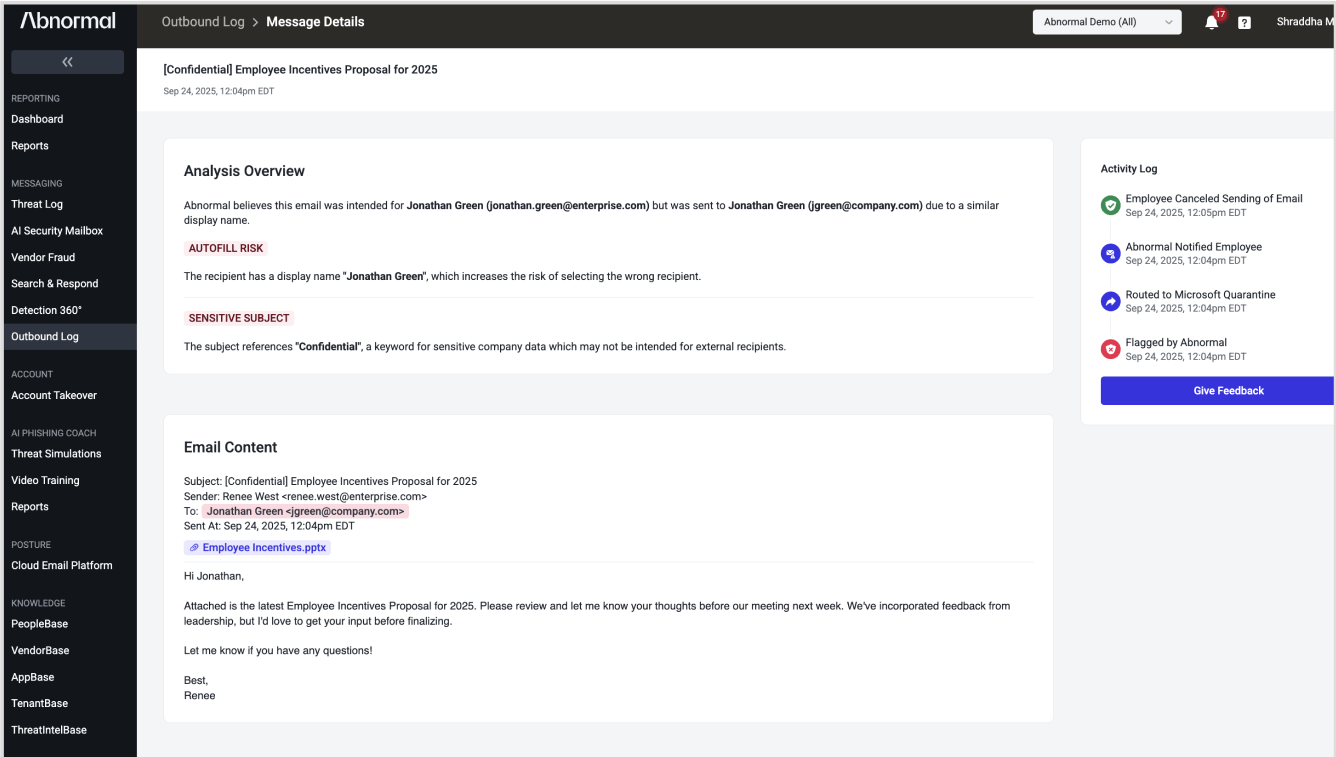
Task: Open Threat Log in the sidebar
Action: point(37,204)
